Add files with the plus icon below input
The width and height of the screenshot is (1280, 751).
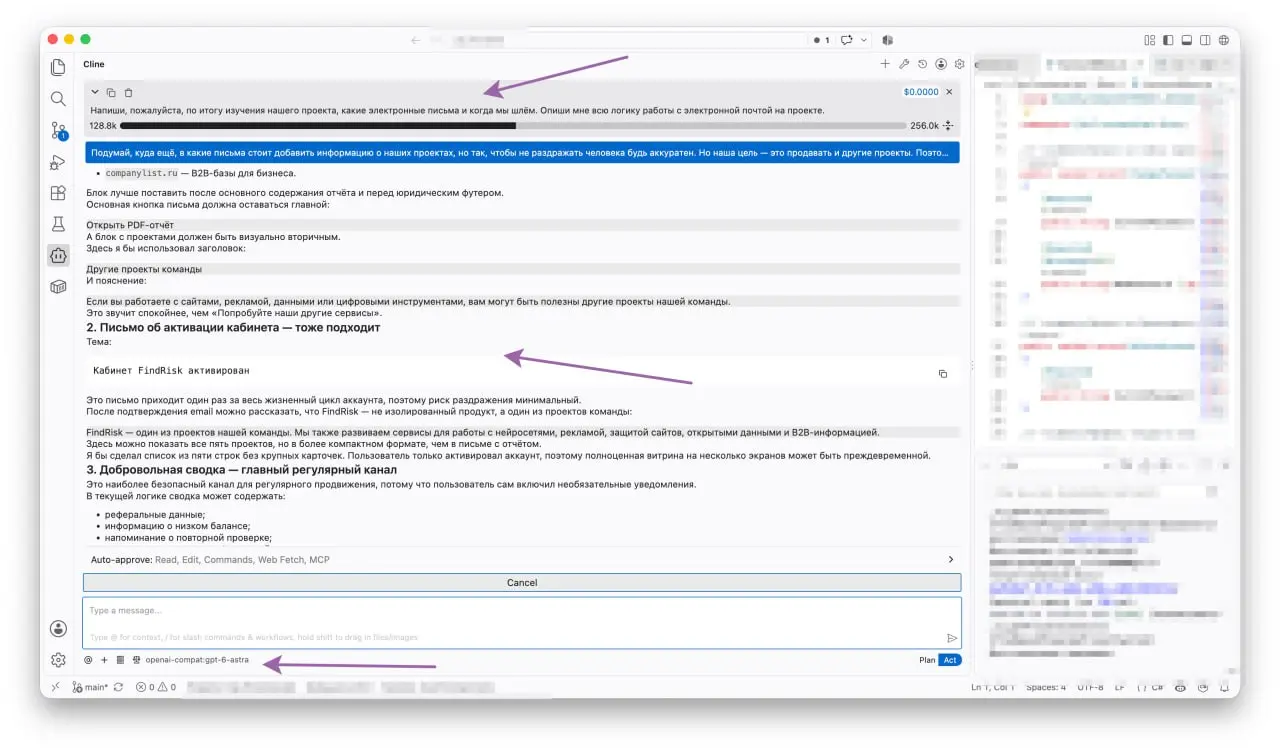[104, 660]
